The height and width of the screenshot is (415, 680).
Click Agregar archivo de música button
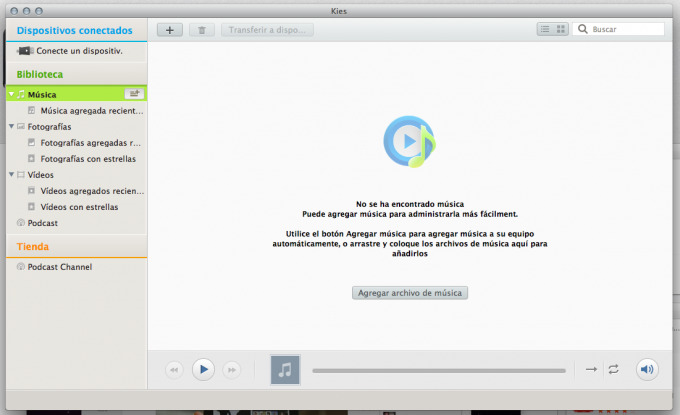[x=411, y=293]
